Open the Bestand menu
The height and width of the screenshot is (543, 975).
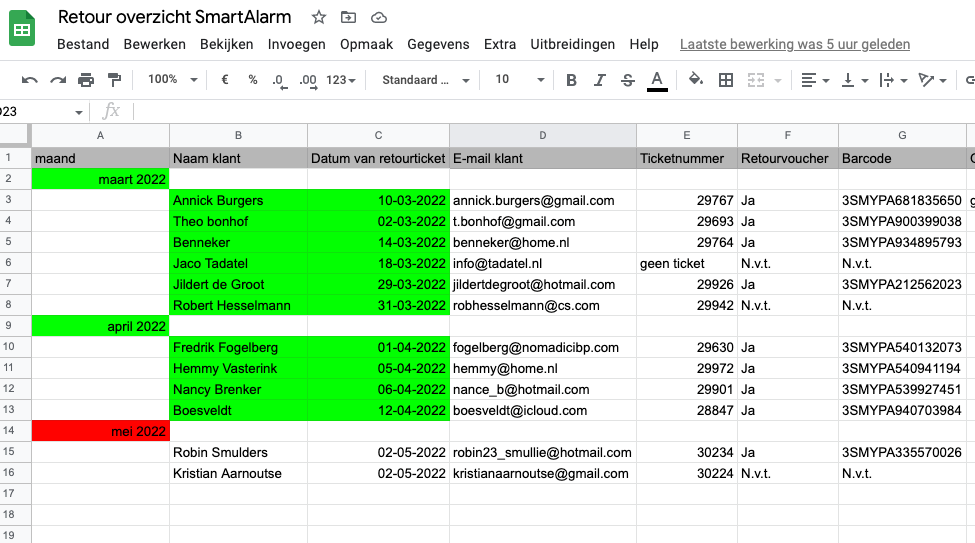83,44
